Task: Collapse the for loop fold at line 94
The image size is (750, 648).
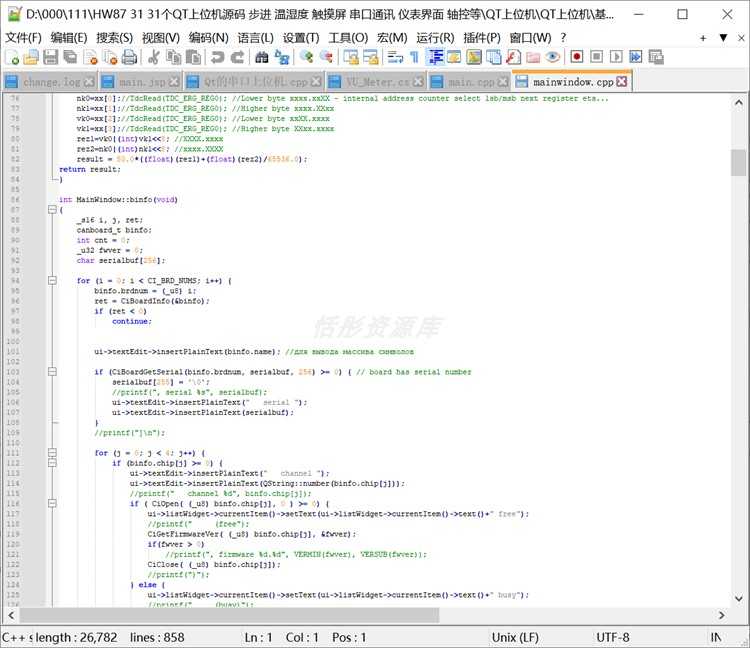Action: (52, 281)
